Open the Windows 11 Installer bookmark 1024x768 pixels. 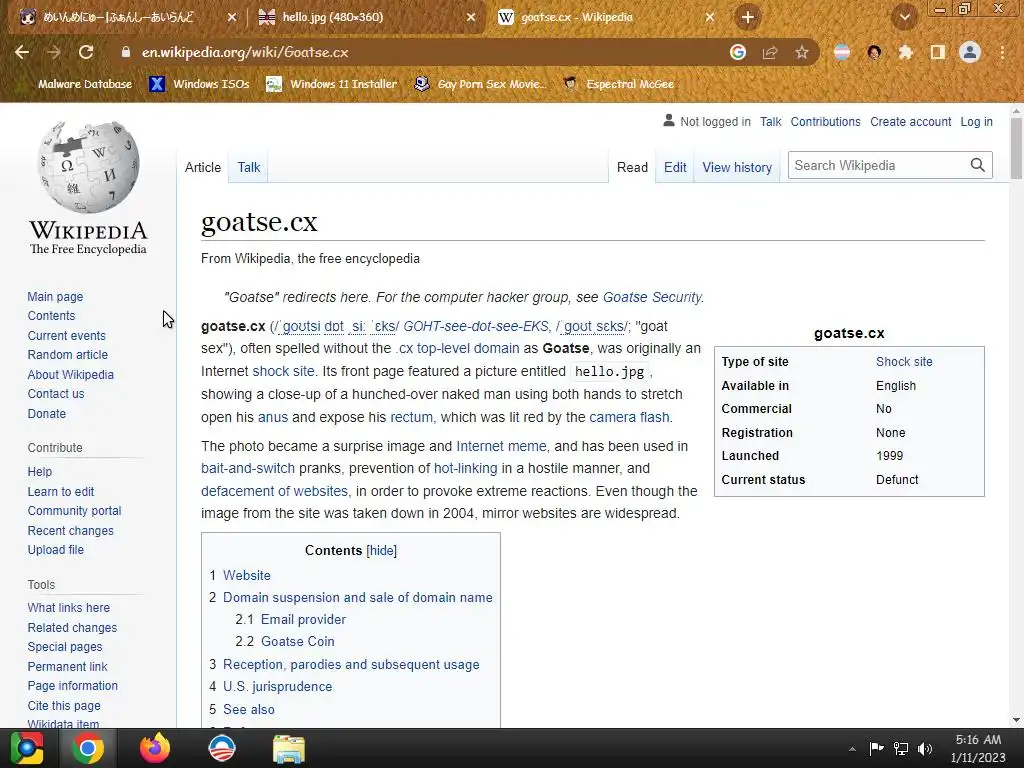[331, 84]
